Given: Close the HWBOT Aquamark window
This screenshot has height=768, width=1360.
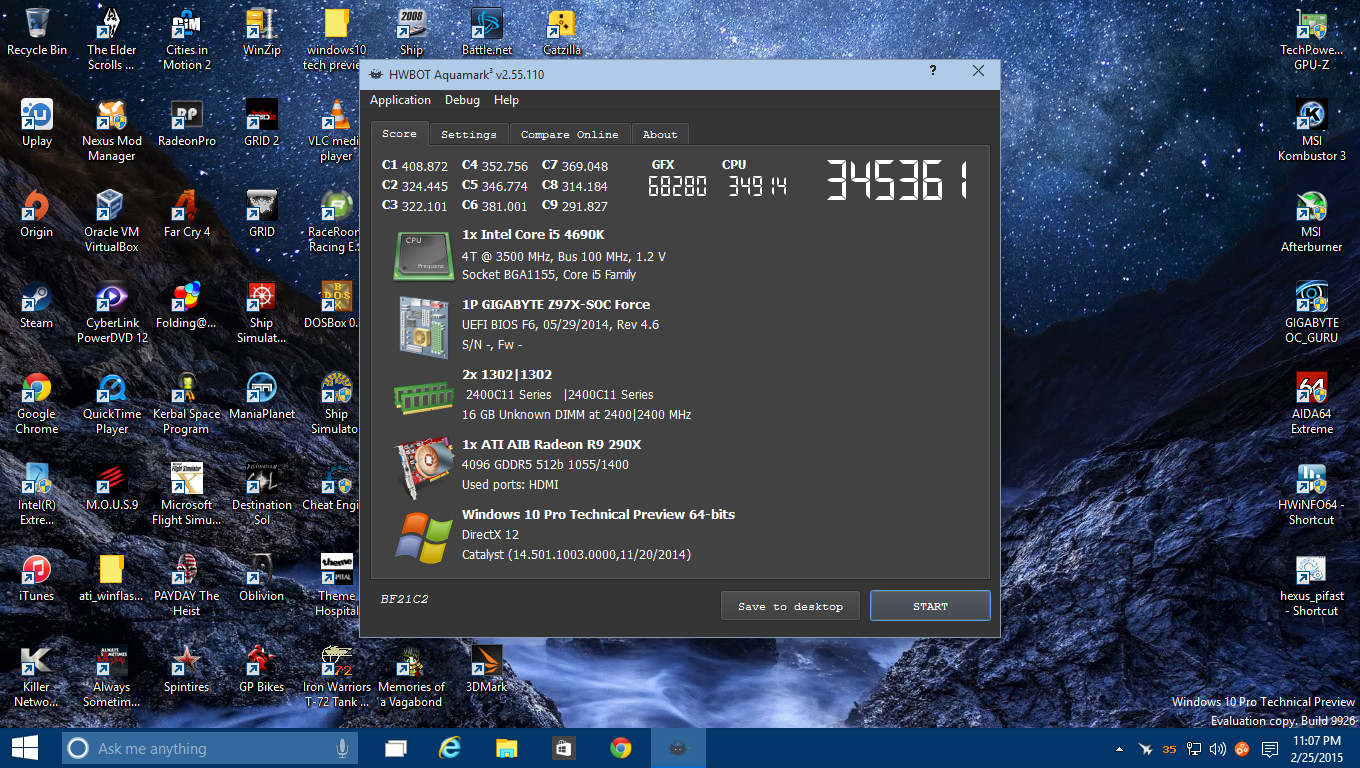Looking at the screenshot, I should [978, 71].
